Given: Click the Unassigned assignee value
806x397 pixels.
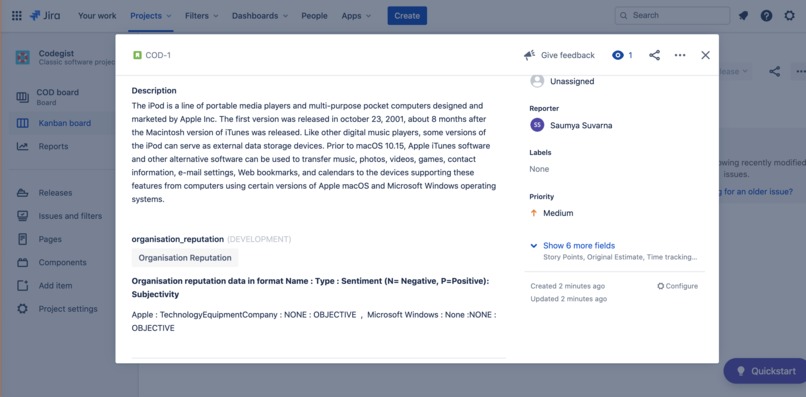Looking at the screenshot, I should pos(572,81).
